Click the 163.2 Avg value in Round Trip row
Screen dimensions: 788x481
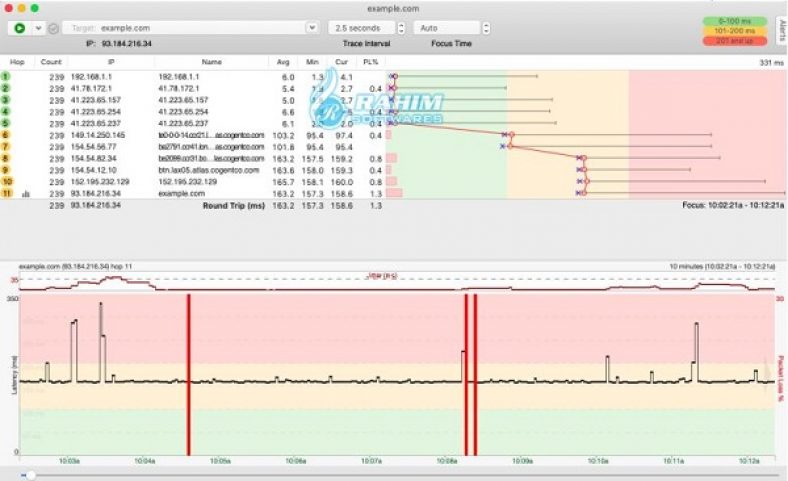[x=283, y=206]
